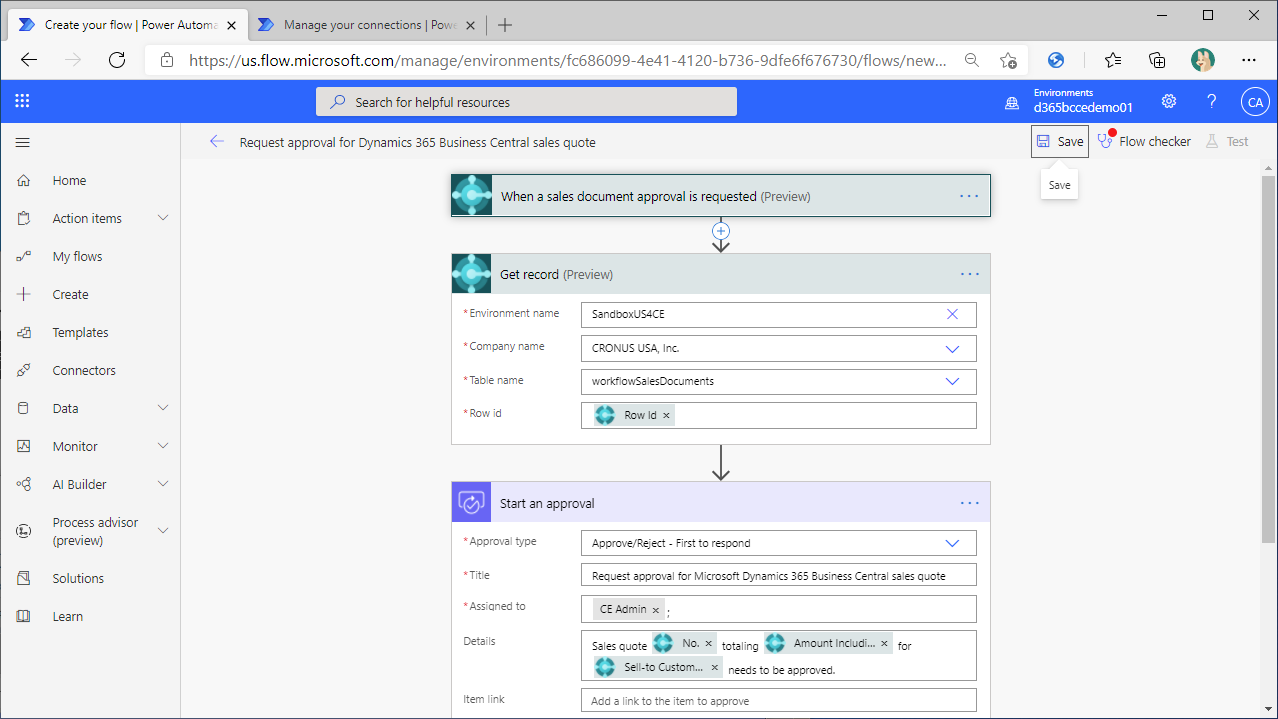Clear the Environment name using the X icon
The height and width of the screenshot is (719, 1278).
[952, 314]
